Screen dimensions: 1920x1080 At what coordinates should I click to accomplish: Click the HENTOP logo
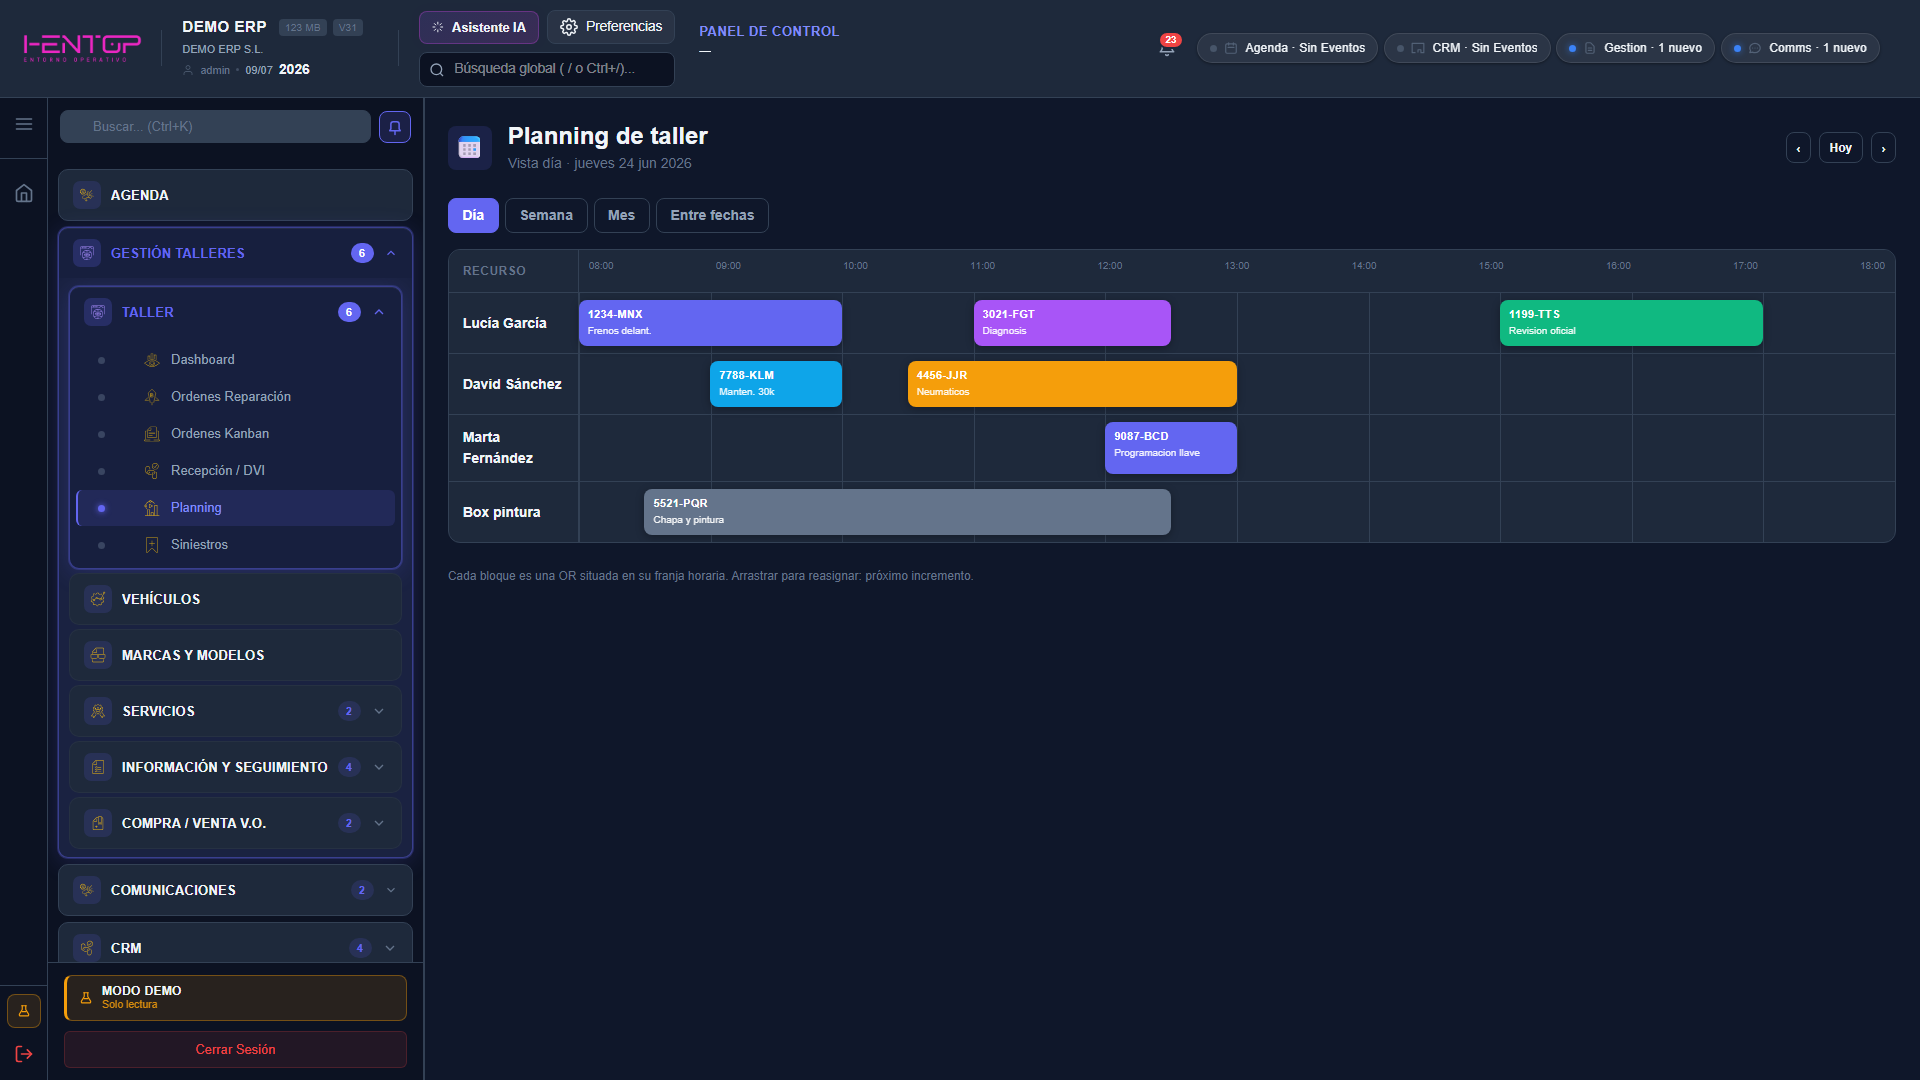(x=82, y=47)
